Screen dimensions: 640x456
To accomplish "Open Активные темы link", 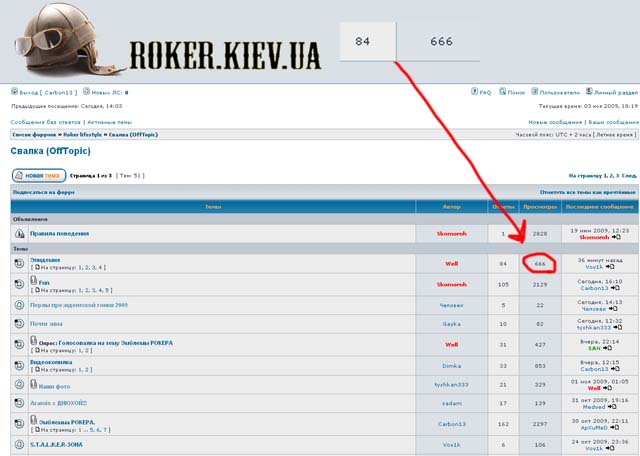I will 109,122.
